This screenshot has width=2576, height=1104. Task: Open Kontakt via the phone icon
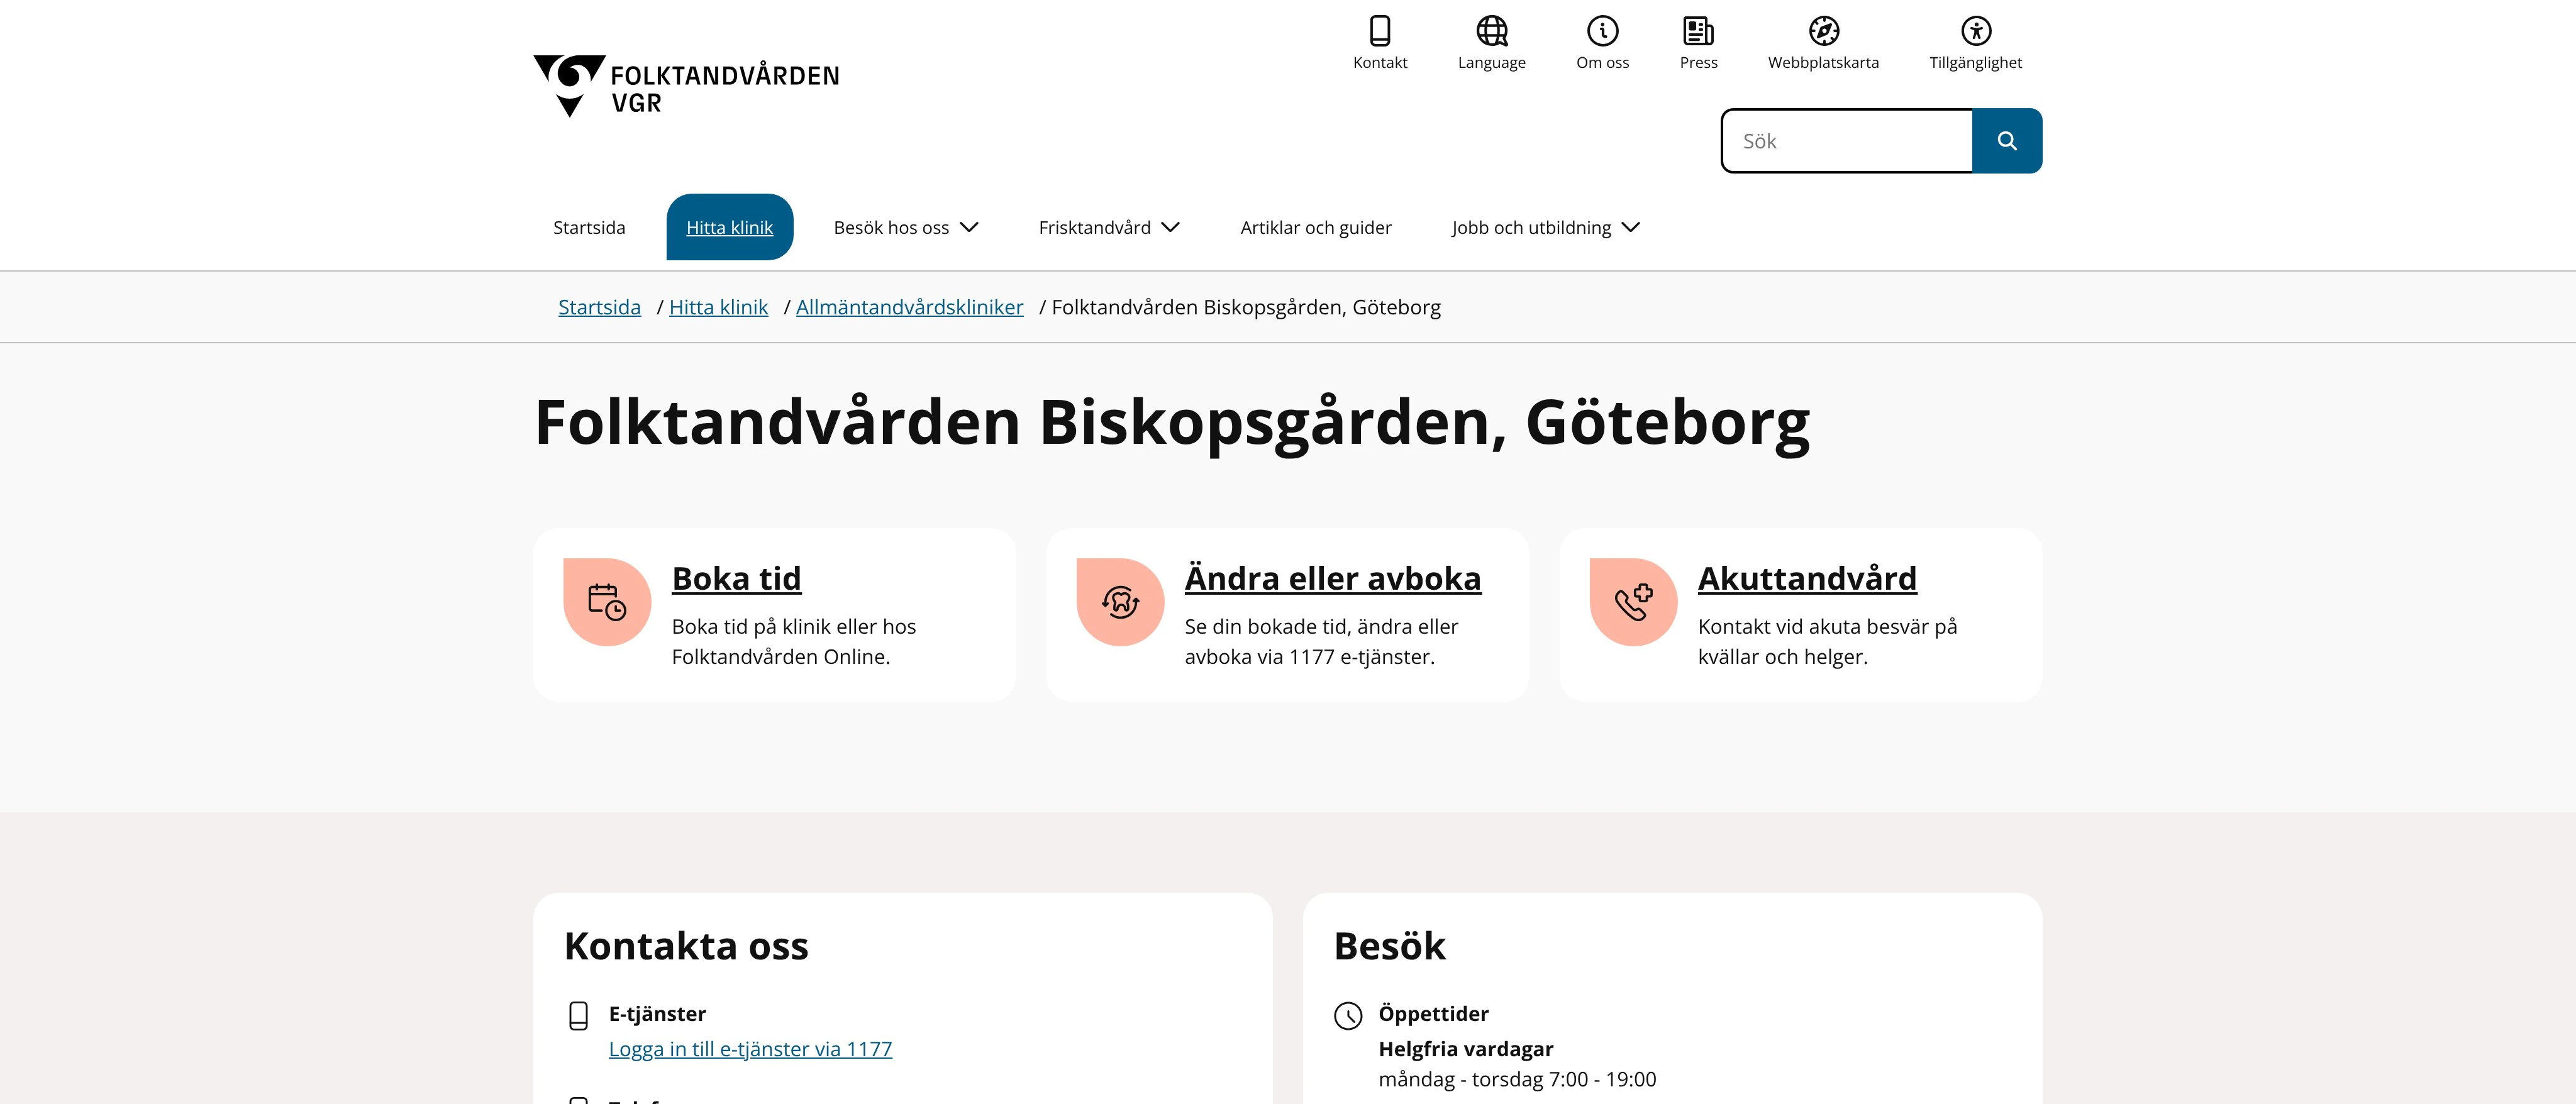click(x=1380, y=31)
